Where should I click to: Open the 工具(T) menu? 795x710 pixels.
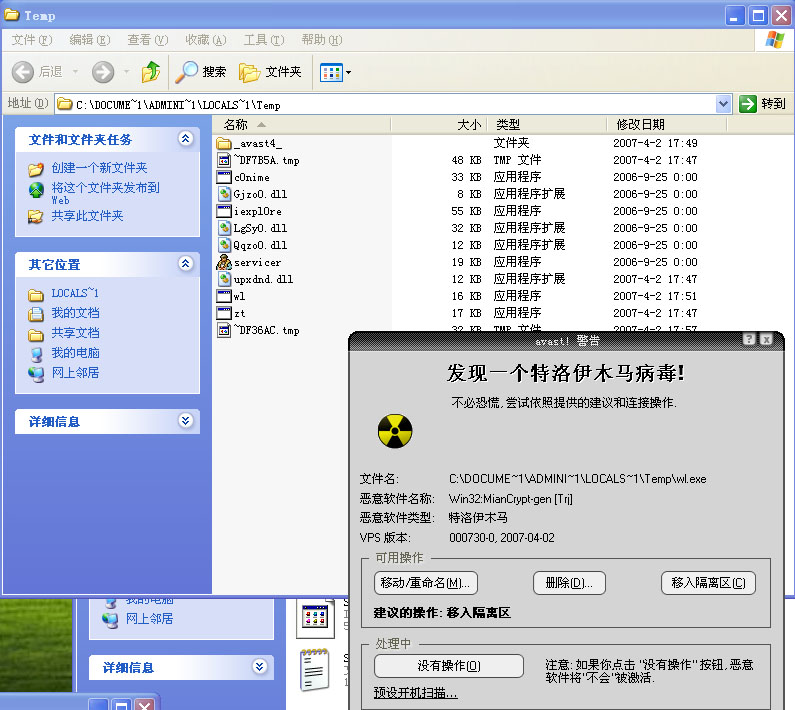point(263,40)
